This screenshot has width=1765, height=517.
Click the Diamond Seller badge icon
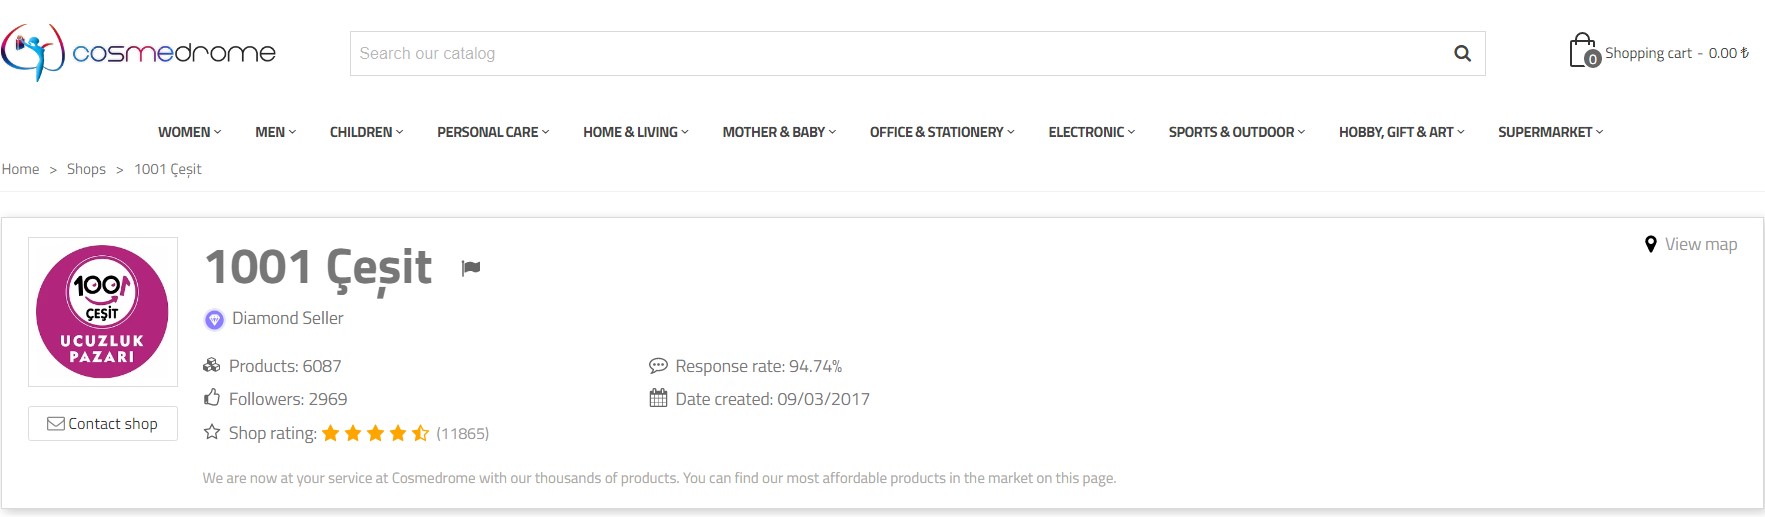pos(214,319)
